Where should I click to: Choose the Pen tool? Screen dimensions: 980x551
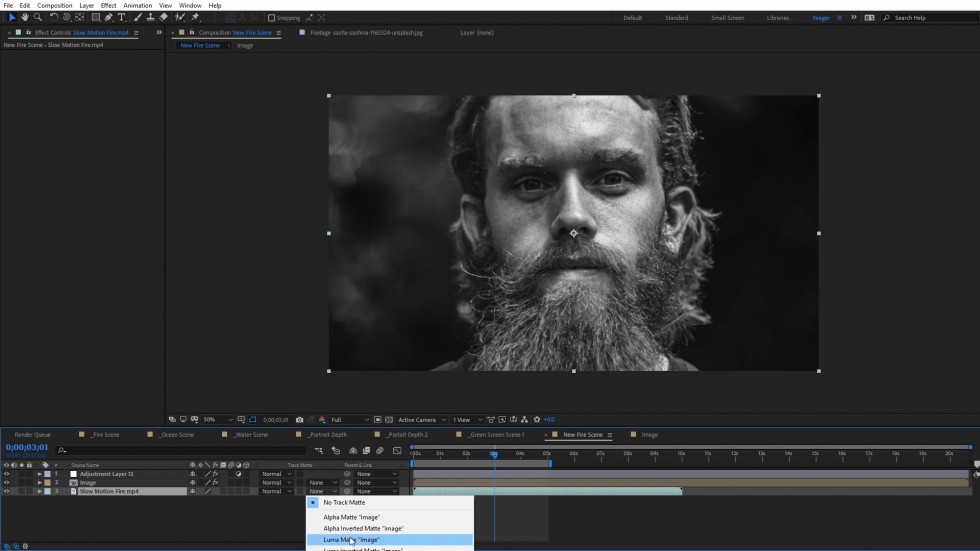click(x=109, y=17)
